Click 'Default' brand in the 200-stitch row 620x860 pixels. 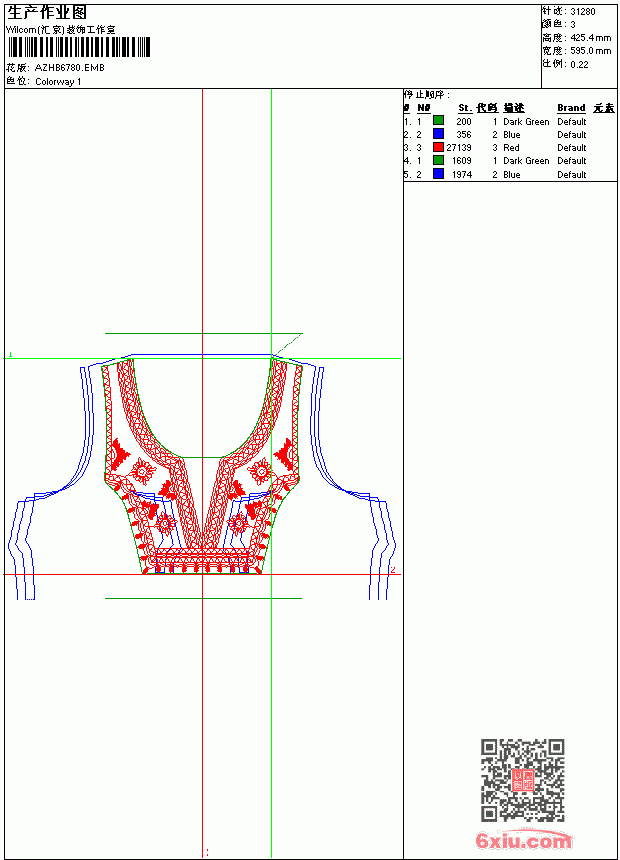click(572, 122)
